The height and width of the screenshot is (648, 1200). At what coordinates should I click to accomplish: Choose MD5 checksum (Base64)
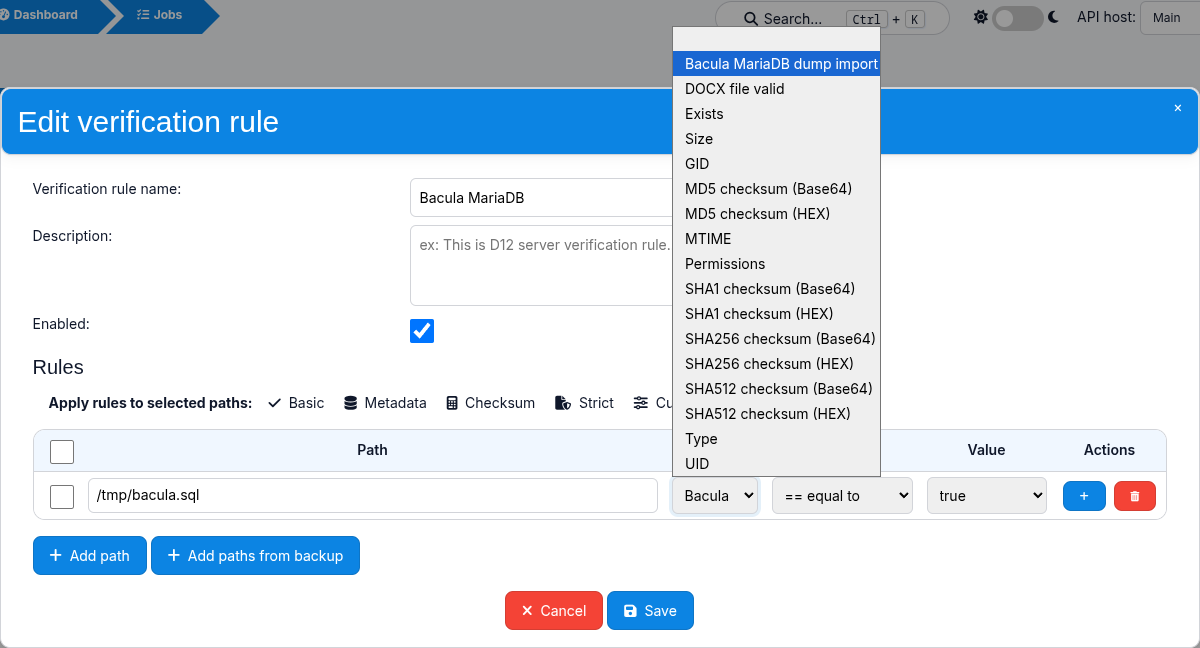[x=777, y=189]
